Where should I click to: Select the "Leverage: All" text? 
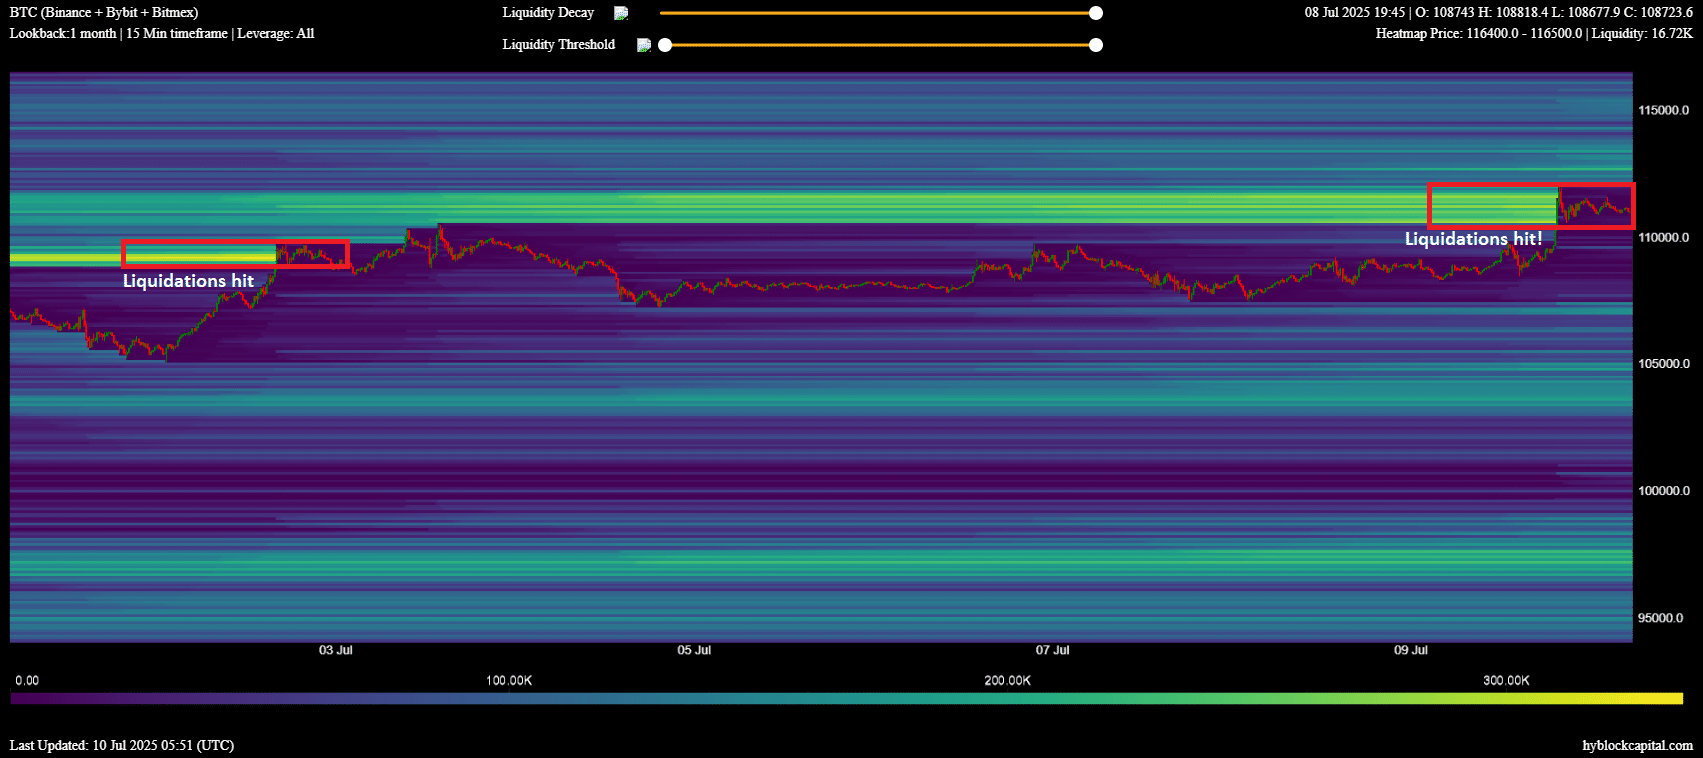coord(275,34)
